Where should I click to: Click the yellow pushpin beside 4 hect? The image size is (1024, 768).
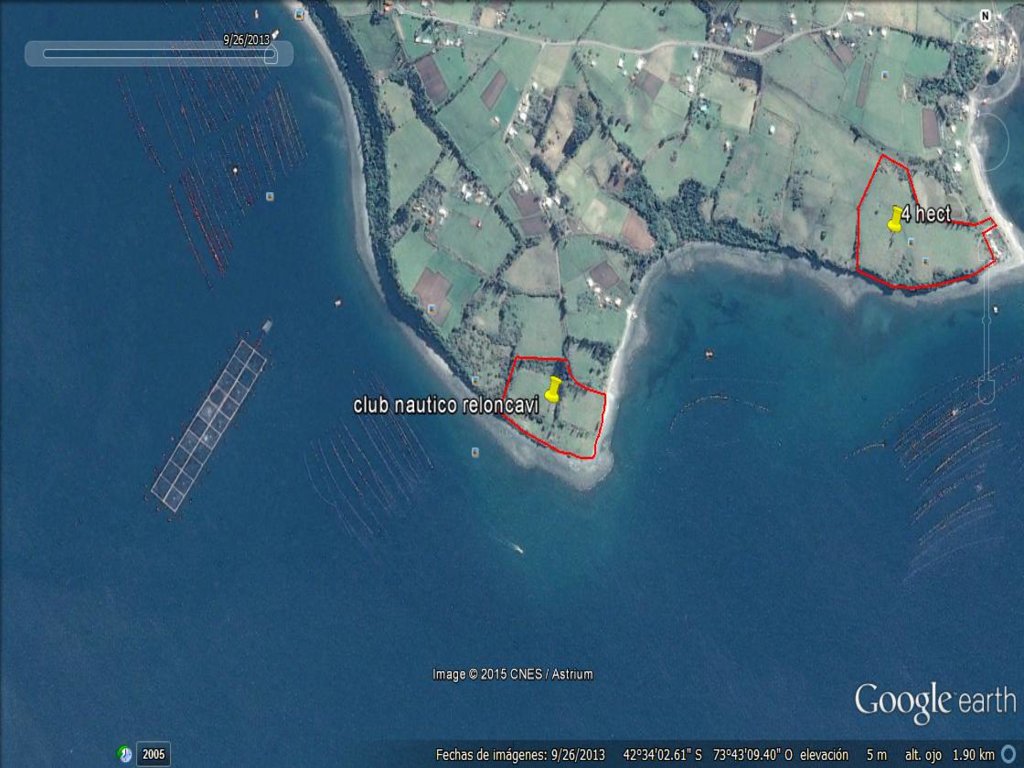pyautogui.click(x=894, y=219)
